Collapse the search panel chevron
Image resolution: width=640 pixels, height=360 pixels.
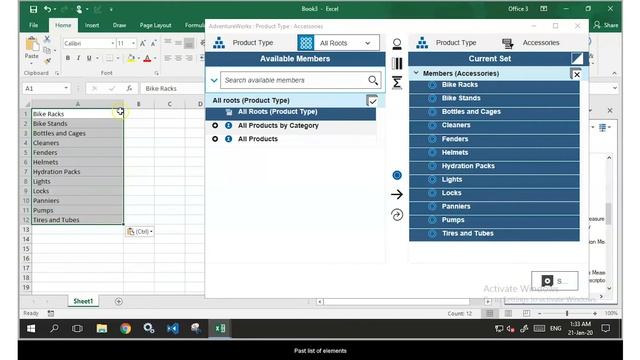tap(214, 80)
